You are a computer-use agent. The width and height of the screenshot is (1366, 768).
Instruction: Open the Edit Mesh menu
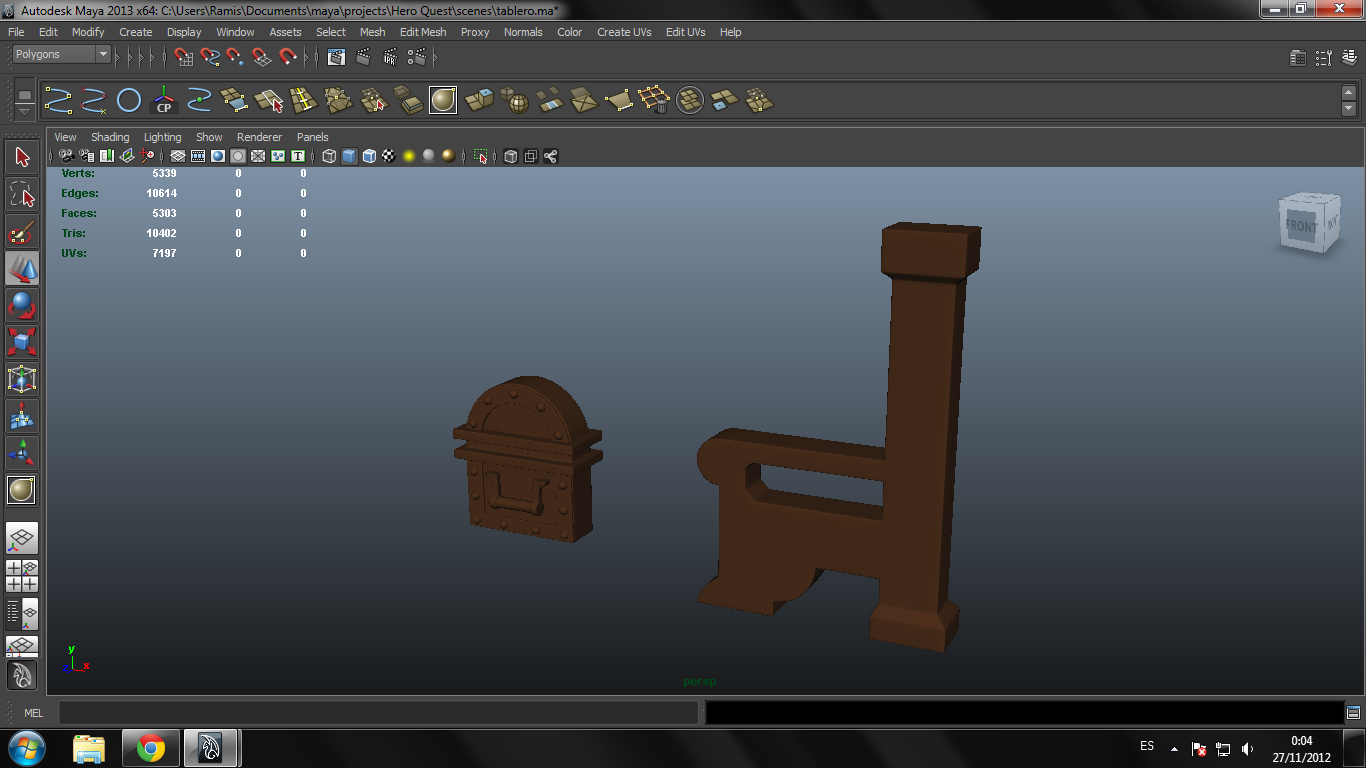tap(423, 32)
